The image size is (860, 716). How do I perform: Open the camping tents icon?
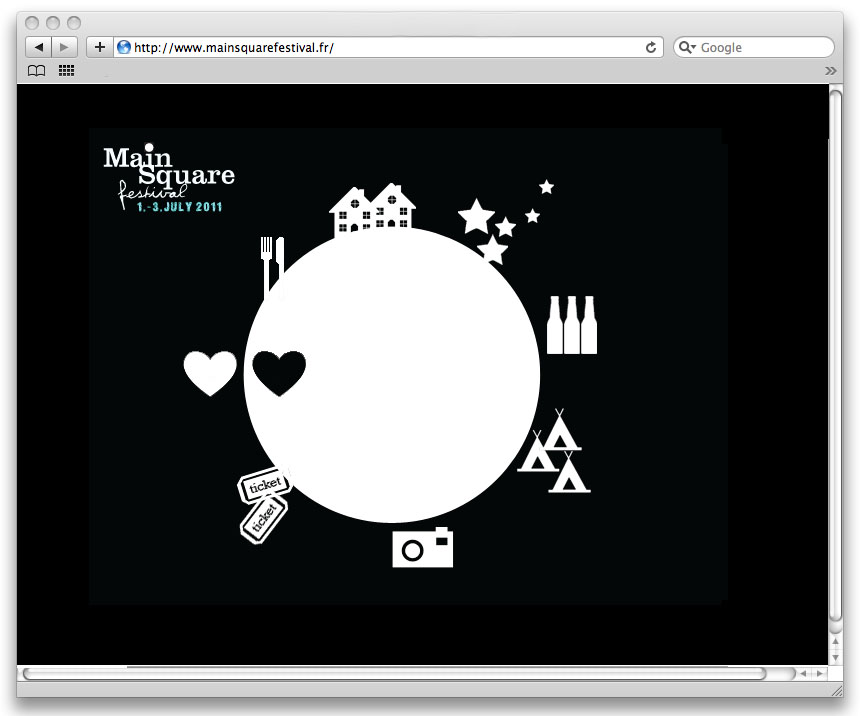pos(555,451)
